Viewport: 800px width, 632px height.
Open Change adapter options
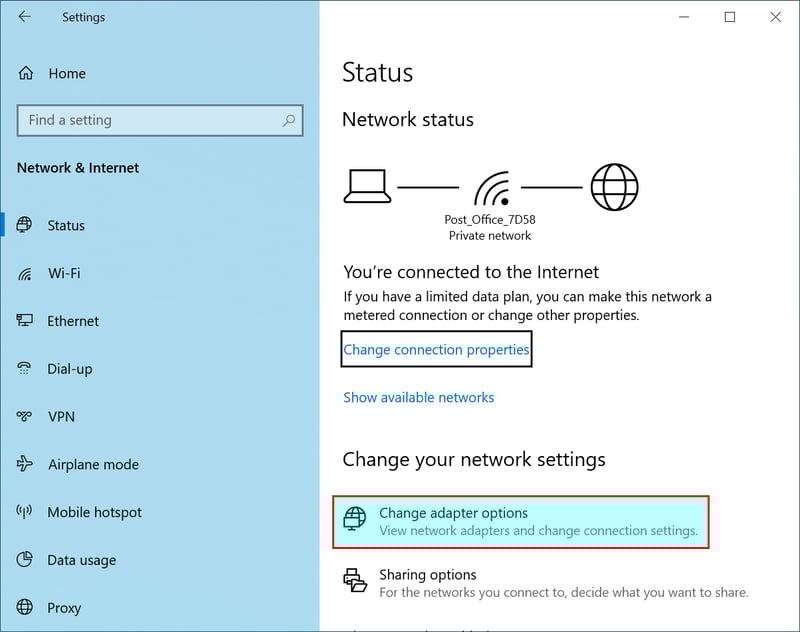coord(520,521)
